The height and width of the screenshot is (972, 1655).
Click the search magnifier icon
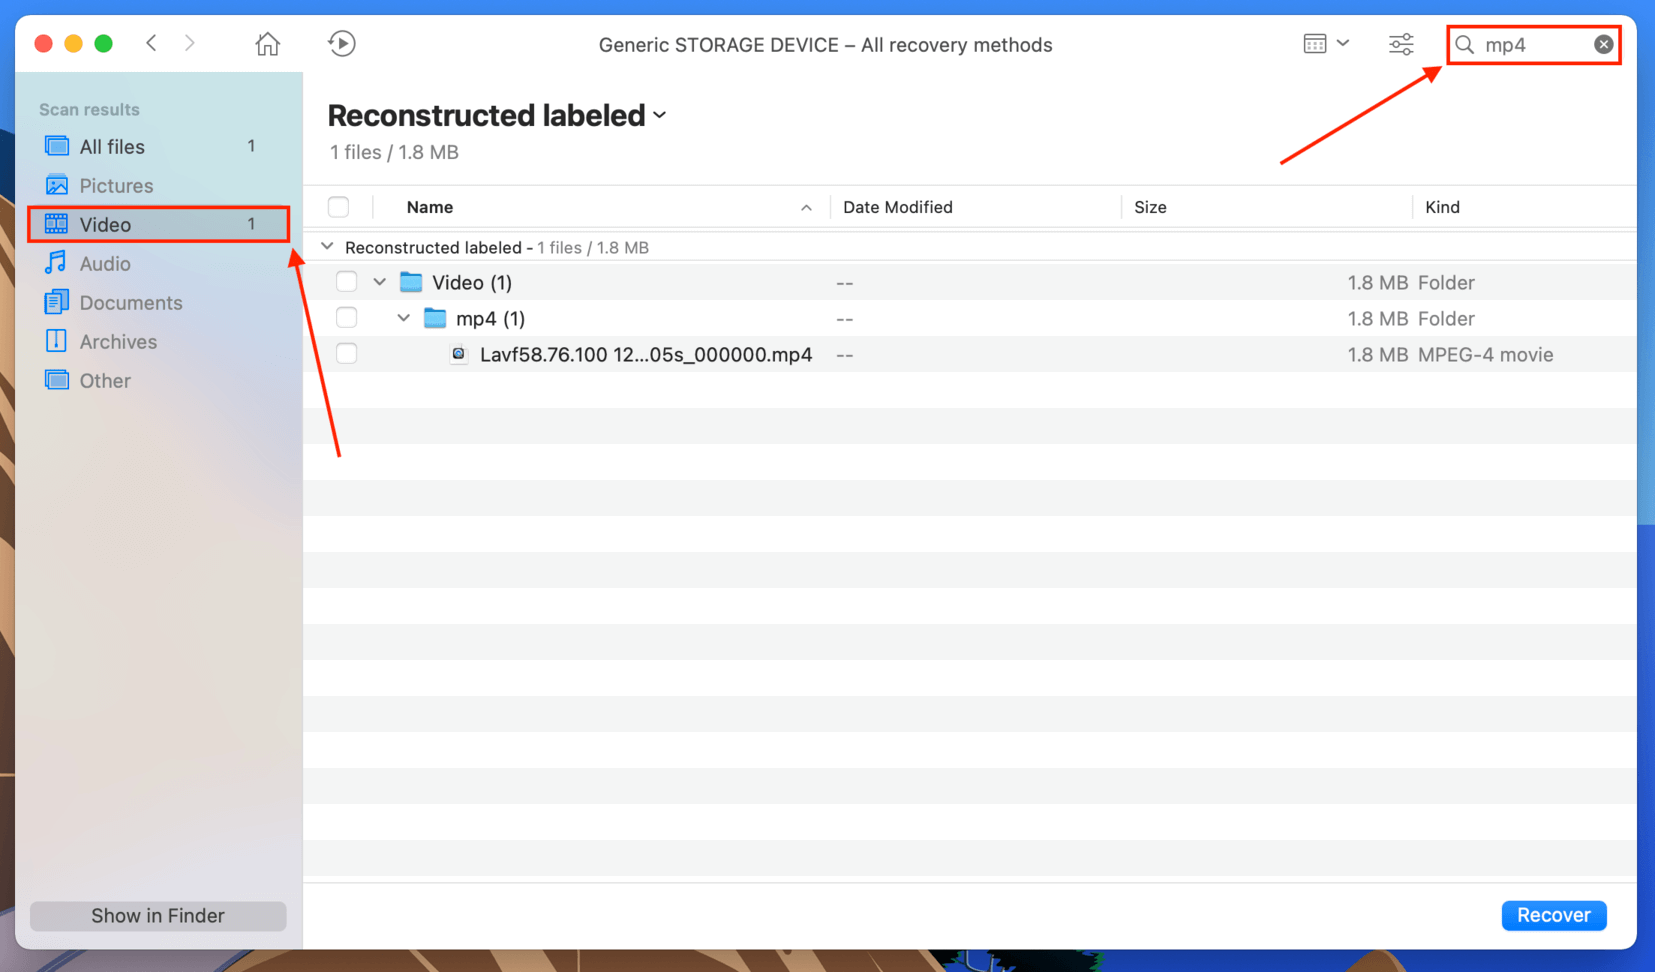click(x=1465, y=44)
